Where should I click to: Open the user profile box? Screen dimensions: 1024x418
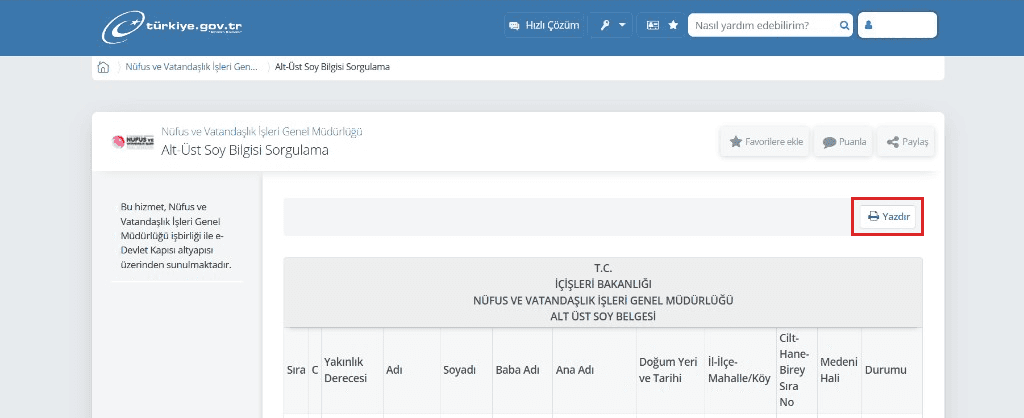(897, 25)
